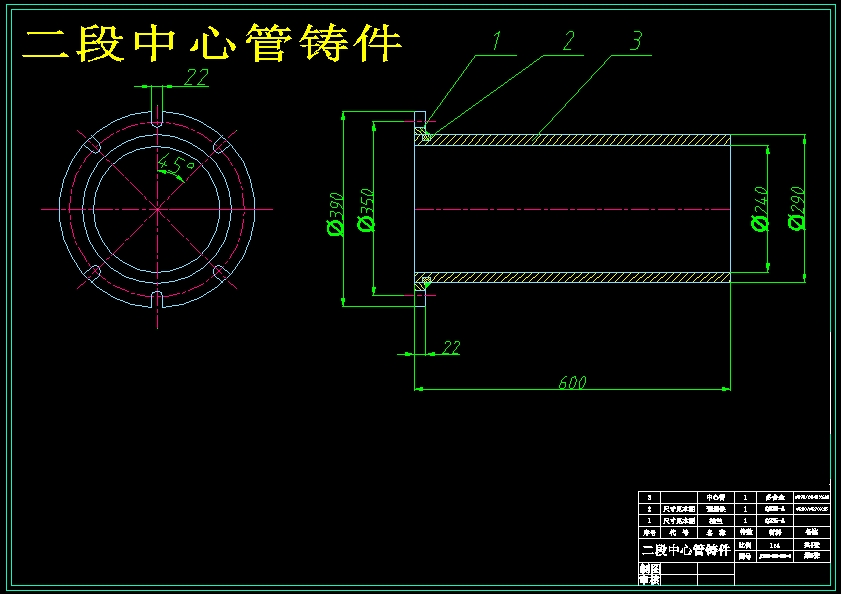Select the 600 length dimension
This screenshot has width=841, height=594.
pos(572,382)
